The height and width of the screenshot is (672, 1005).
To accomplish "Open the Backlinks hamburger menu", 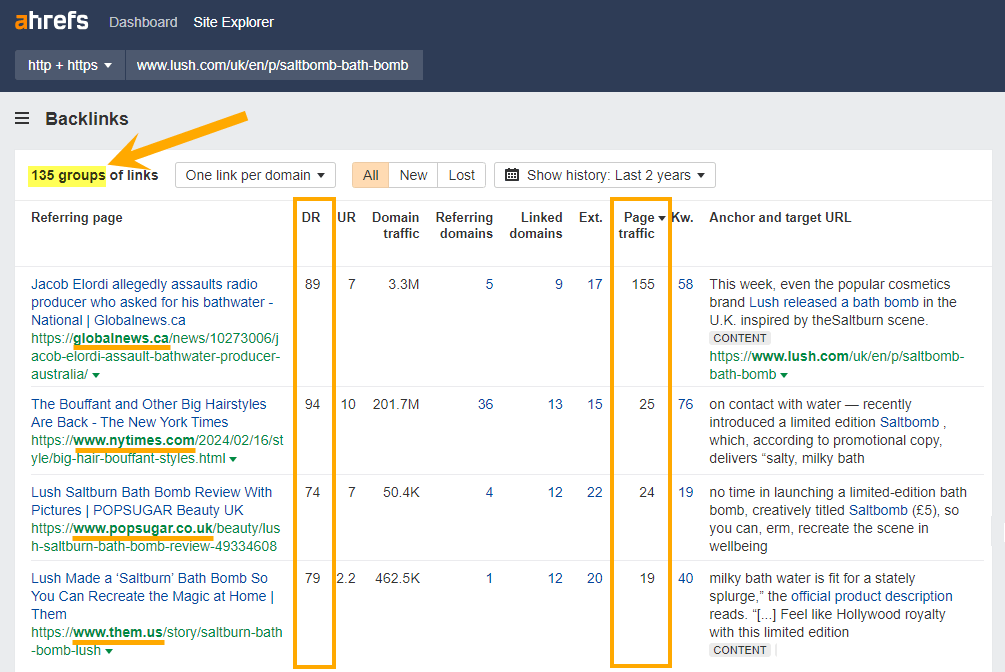I will click(22, 118).
